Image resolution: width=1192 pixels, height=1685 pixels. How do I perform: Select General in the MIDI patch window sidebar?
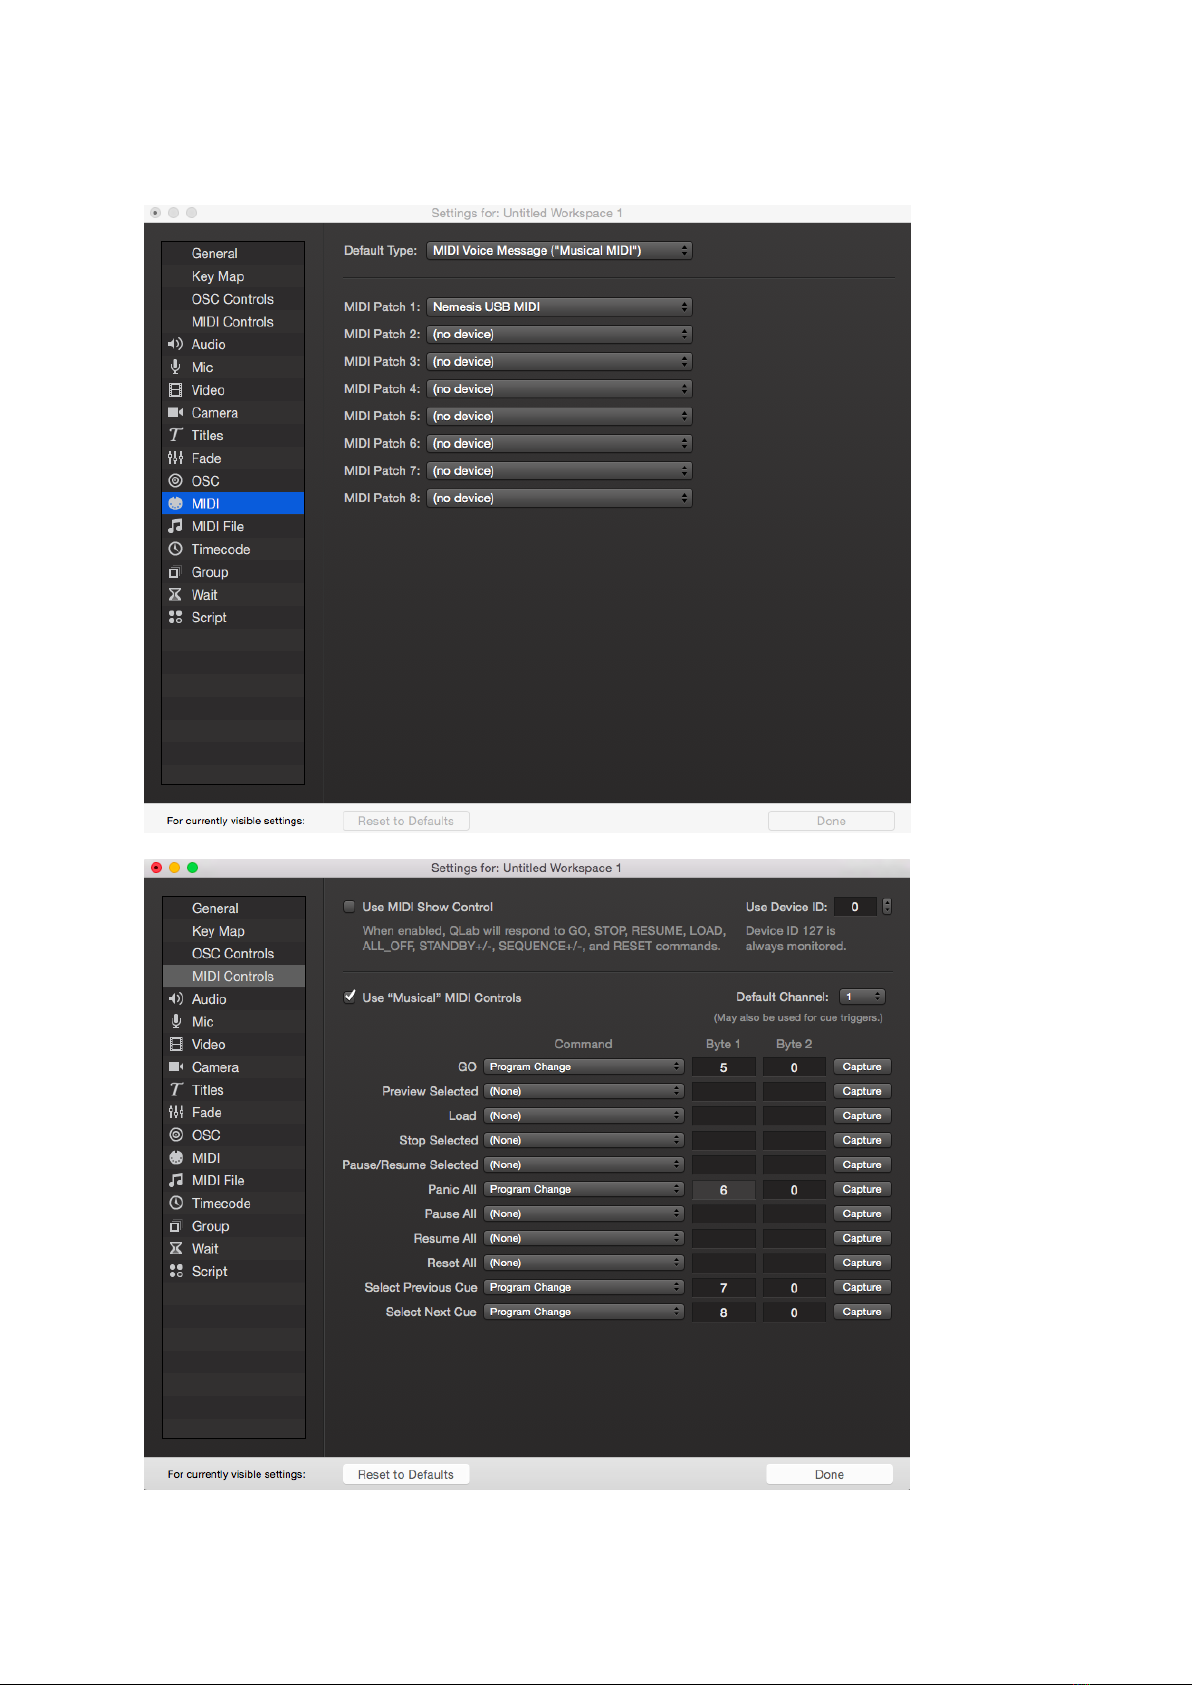[x=233, y=253]
